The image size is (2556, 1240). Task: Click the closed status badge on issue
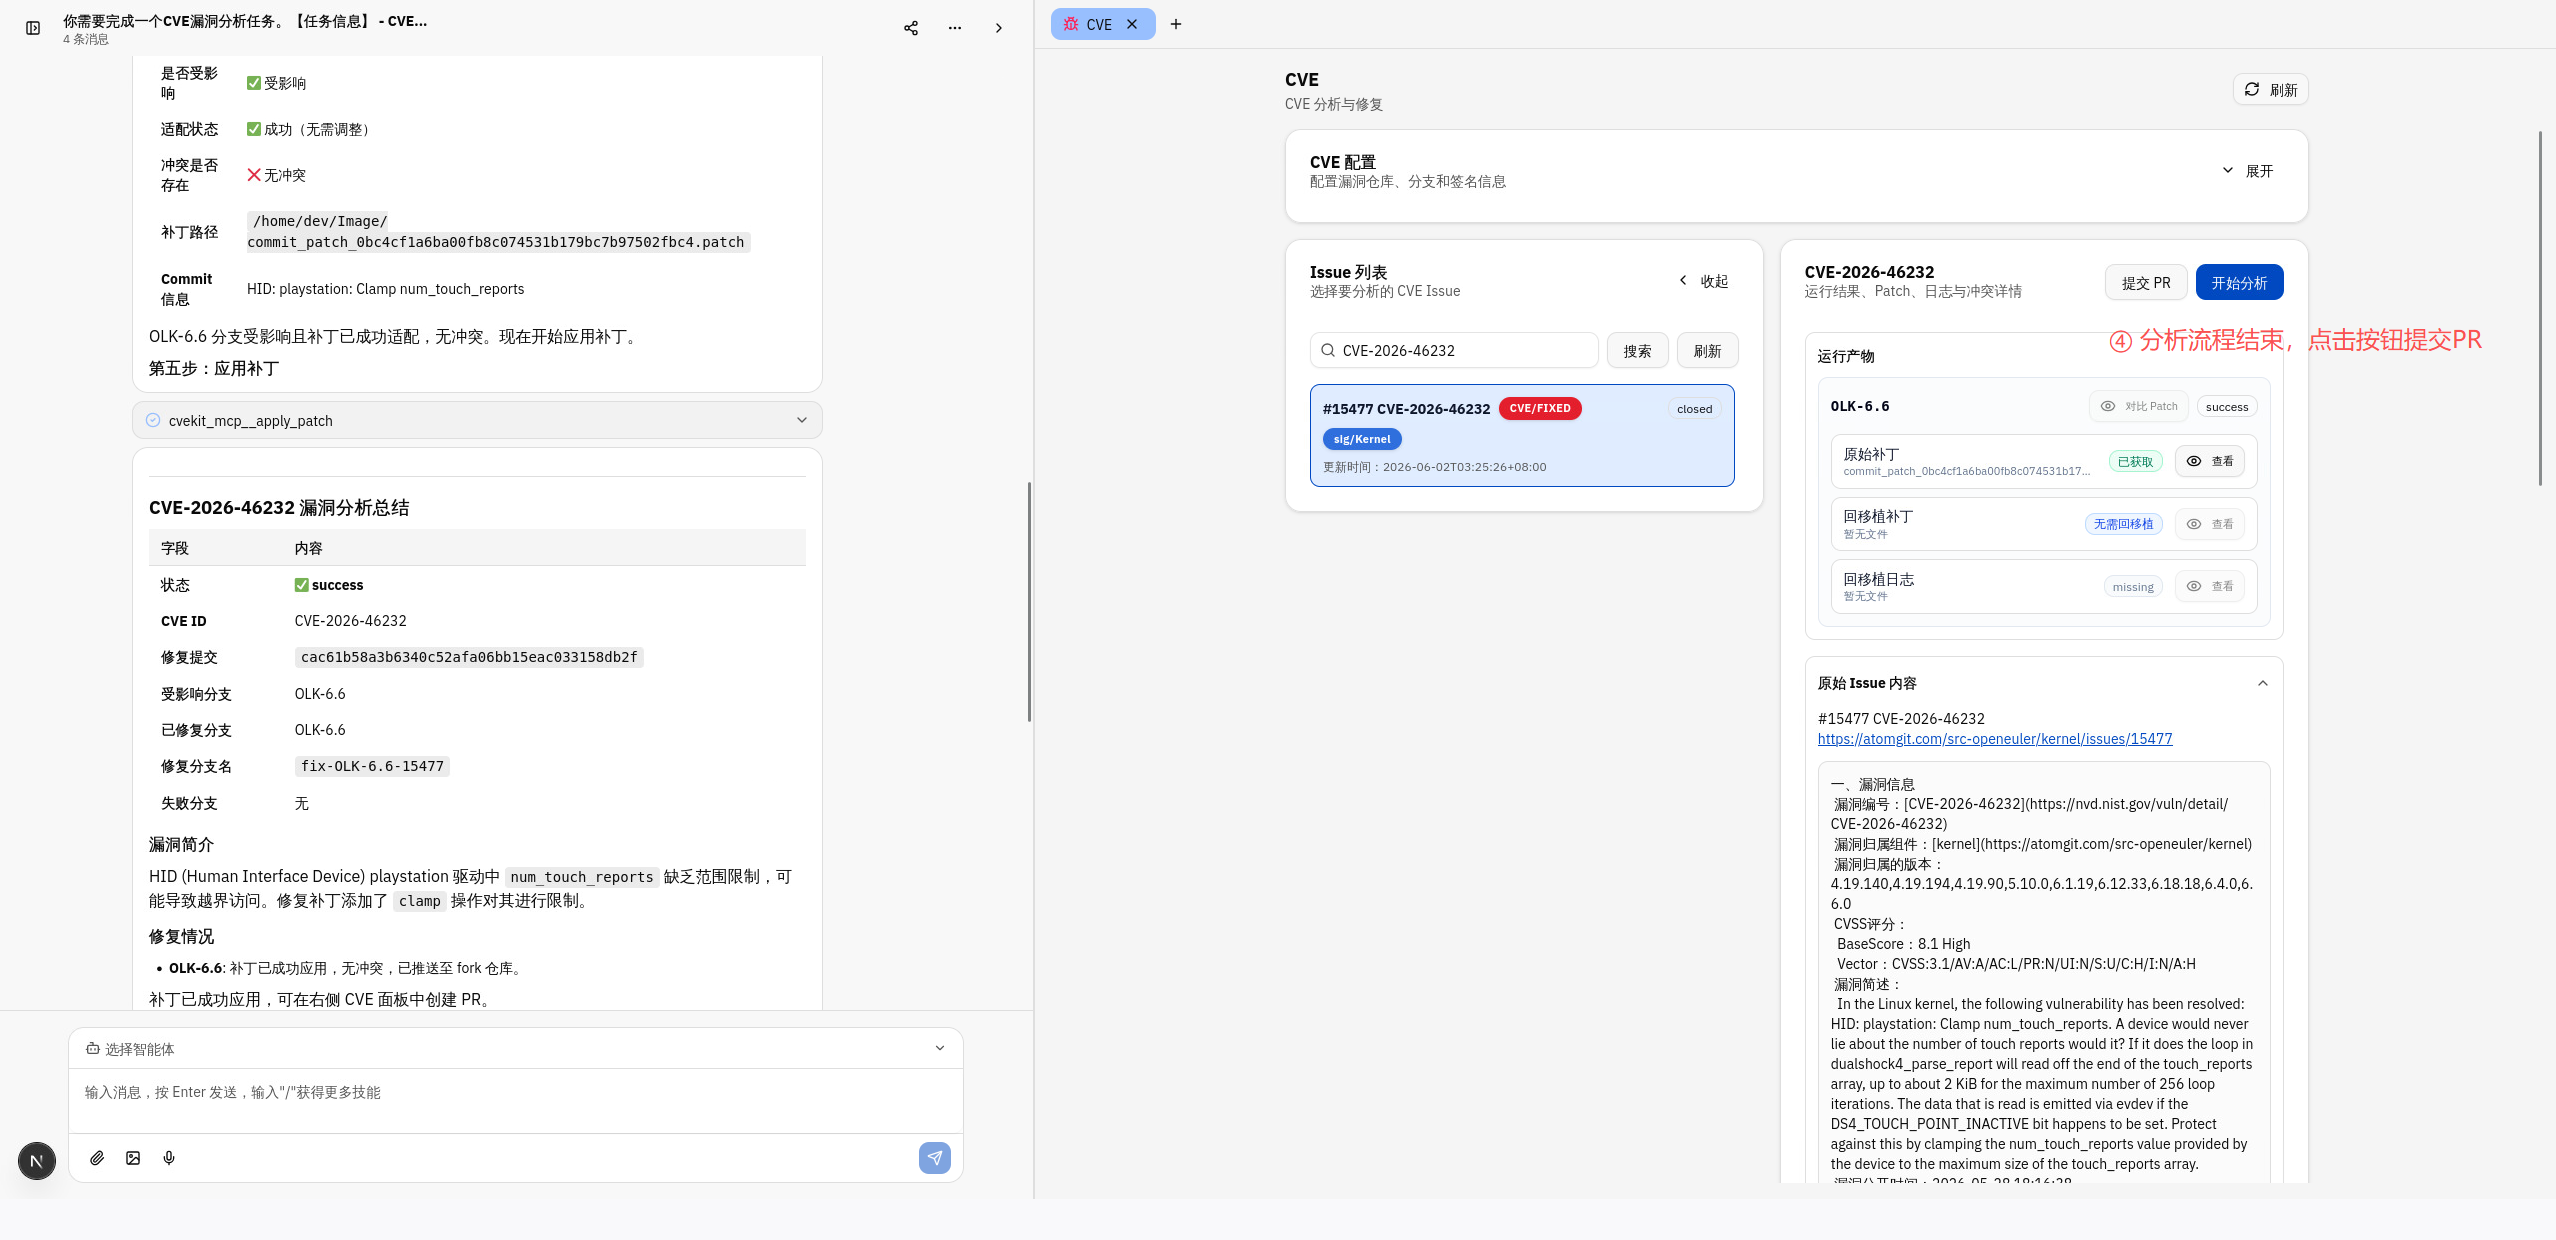[x=1694, y=409]
